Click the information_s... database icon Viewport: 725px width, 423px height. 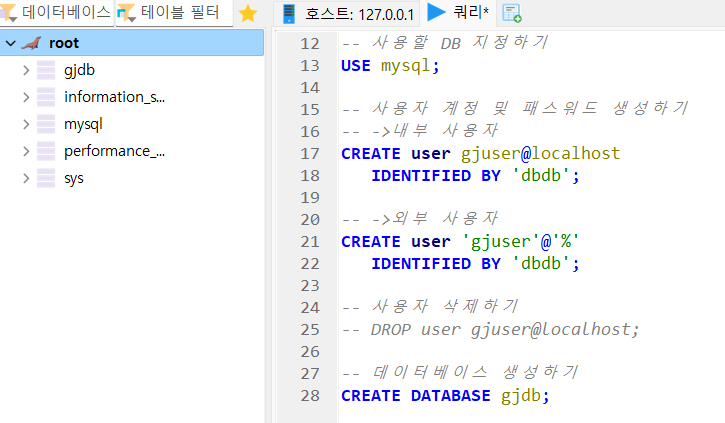click(46, 97)
